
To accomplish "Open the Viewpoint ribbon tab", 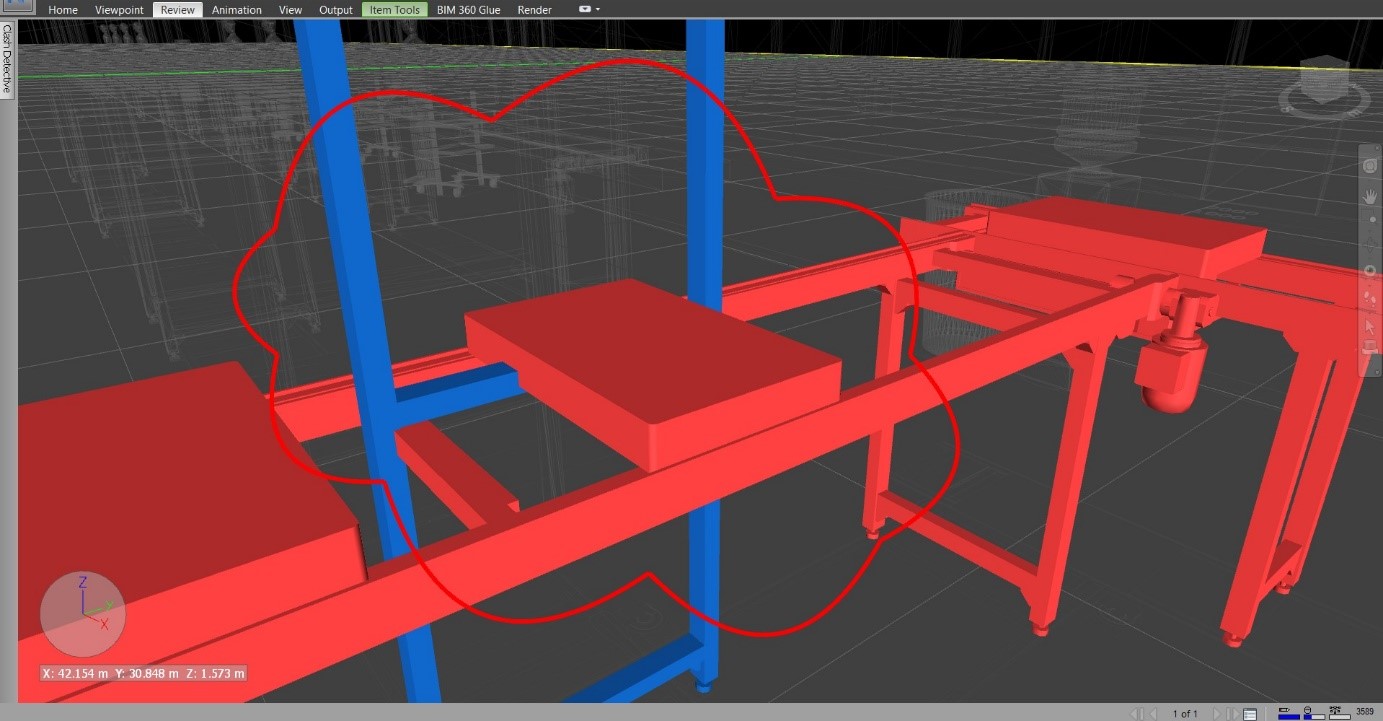I will click(119, 10).
